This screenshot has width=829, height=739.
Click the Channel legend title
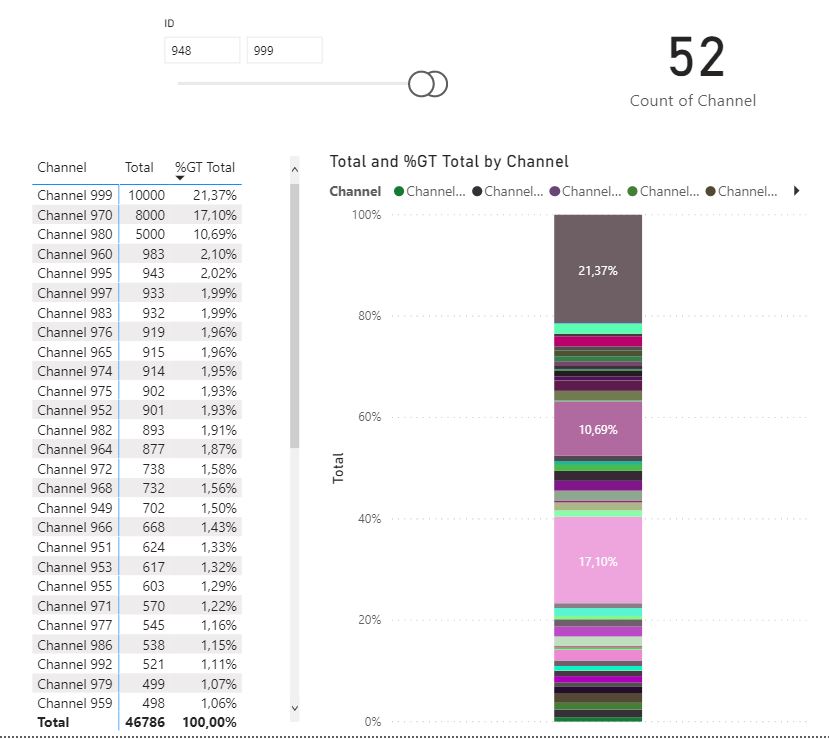point(355,191)
